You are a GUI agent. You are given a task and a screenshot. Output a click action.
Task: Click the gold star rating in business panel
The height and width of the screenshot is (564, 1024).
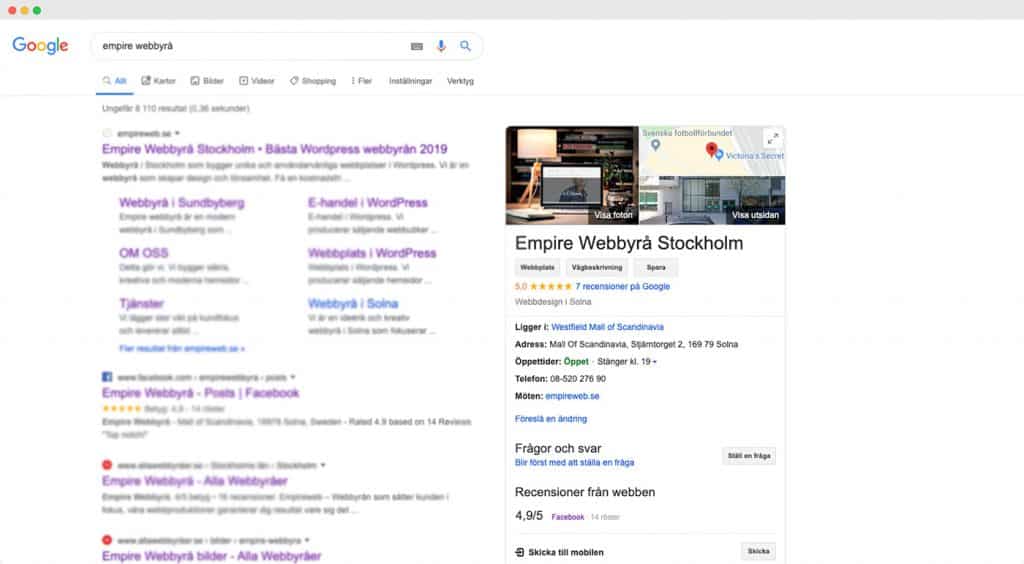tap(551, 286)
